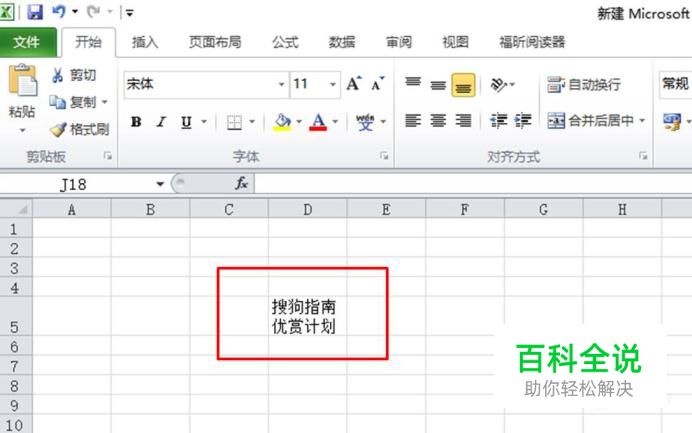This screenshot has height=433, width=692.
Task: Click the 文 phonetic guide icon
Action: click(365, 122)
